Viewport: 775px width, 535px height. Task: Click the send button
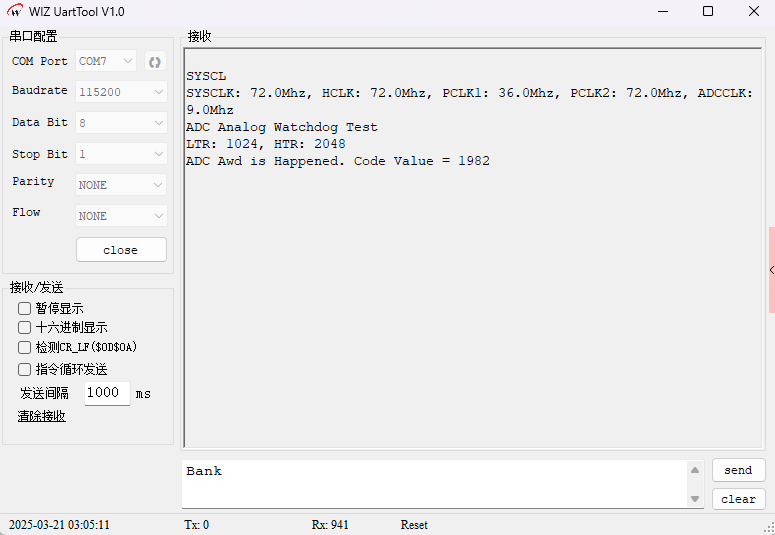(x=738, y=470)
